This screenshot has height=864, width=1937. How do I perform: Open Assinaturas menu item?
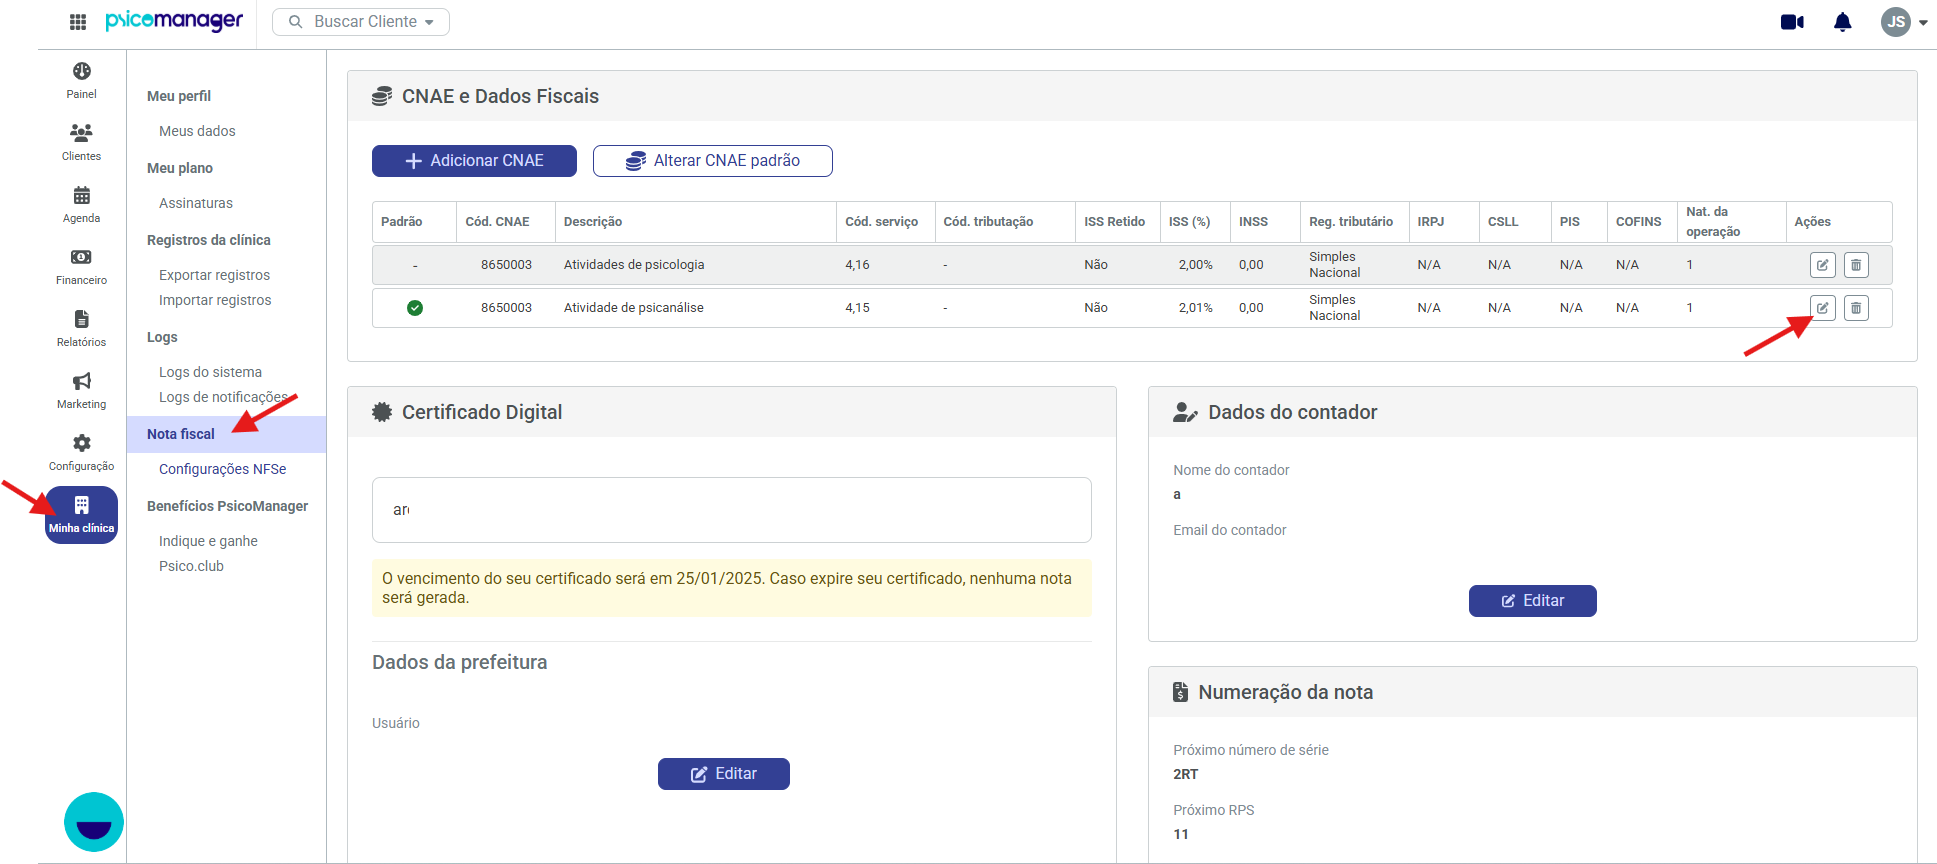click(196, 203)
